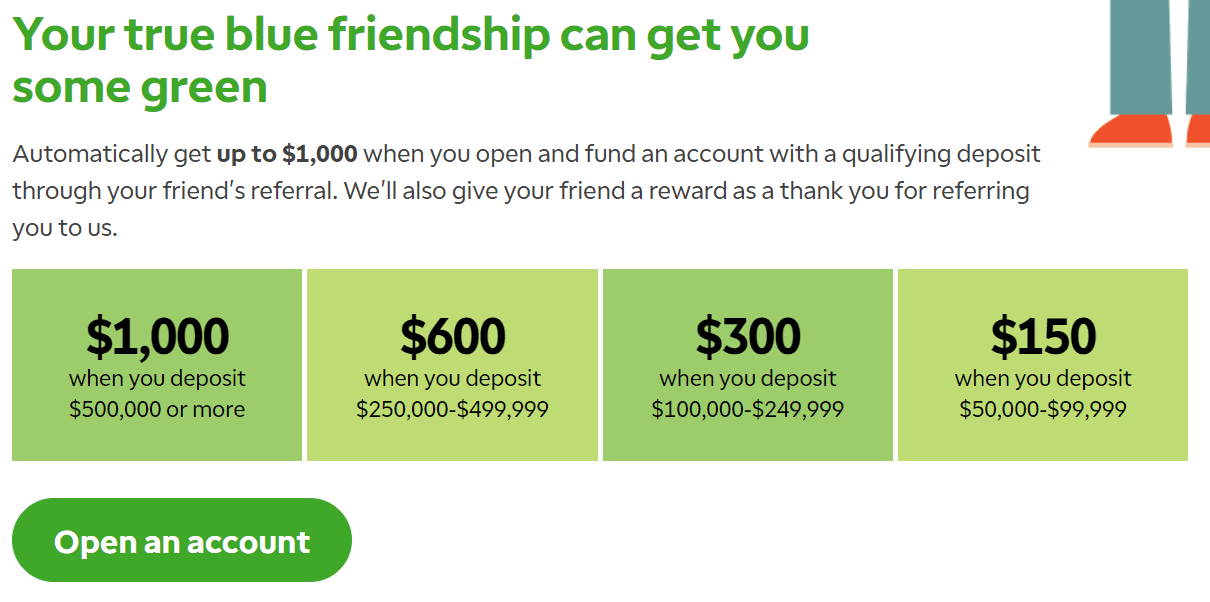Image resolution: width=1210 pixels, height=602 pixels.
Task: Click the $500,000 or more deposit text
Action: point(157,409)
